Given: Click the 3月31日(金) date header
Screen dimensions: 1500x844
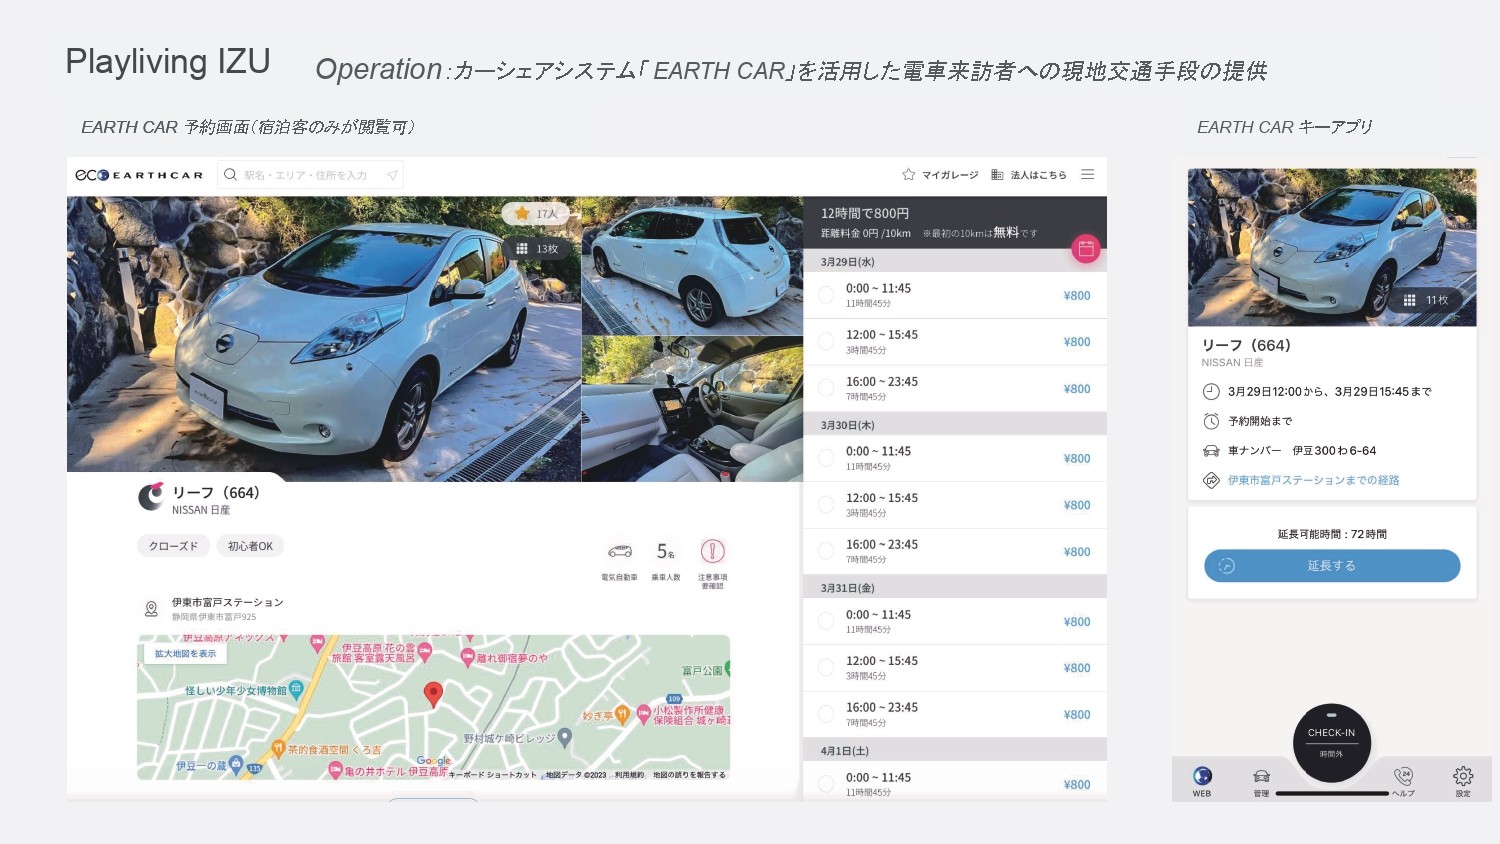Looking at the screenshot, I should tap(955, 588).
